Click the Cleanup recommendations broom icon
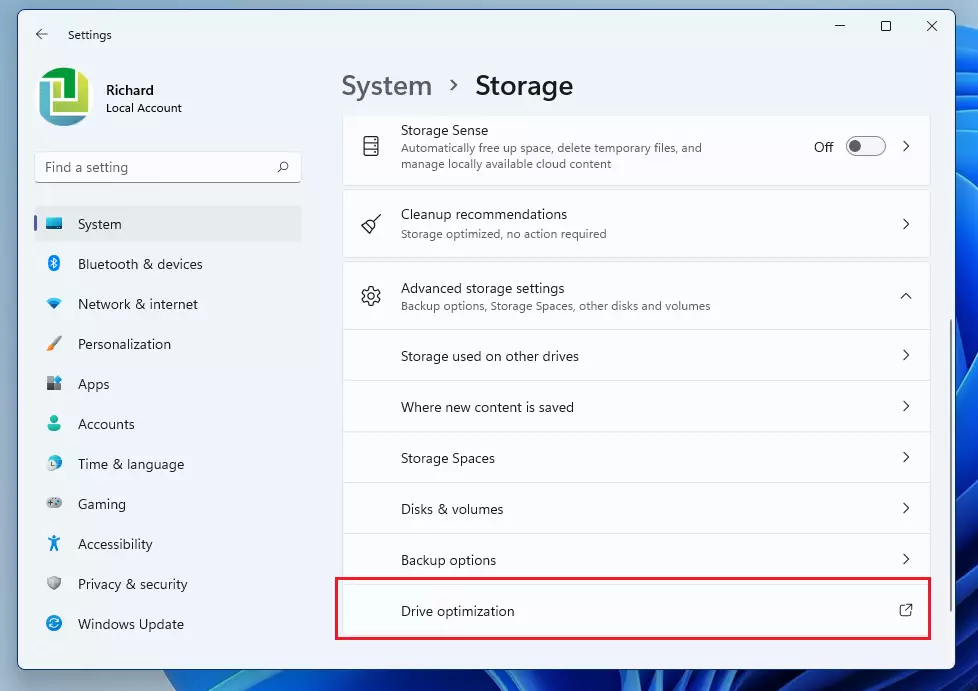Image resolution: width=978 pixels, height=691 pixels. (371, 224)
